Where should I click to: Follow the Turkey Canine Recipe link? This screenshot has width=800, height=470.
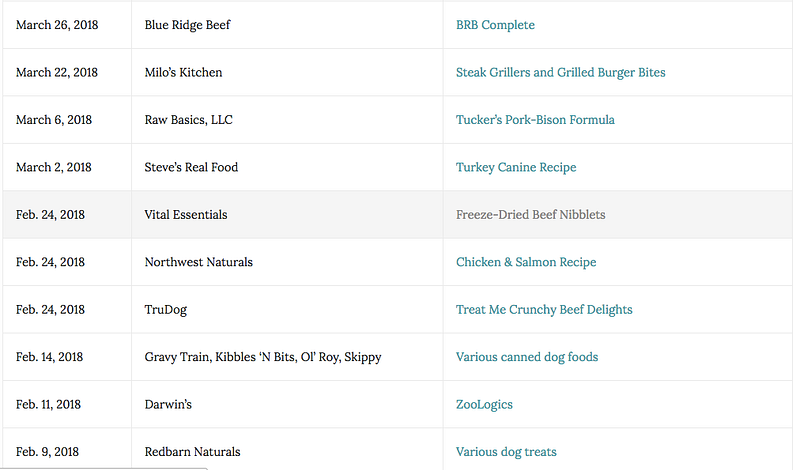(x=516, y=167)
